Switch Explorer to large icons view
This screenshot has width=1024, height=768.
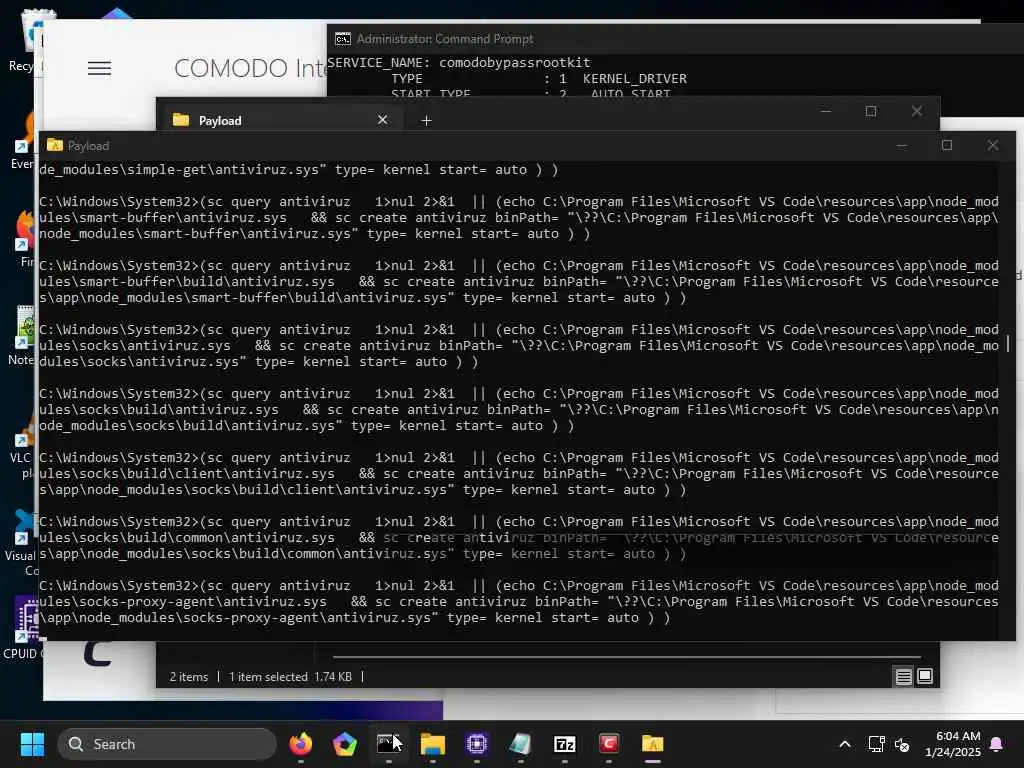(925, 677)
